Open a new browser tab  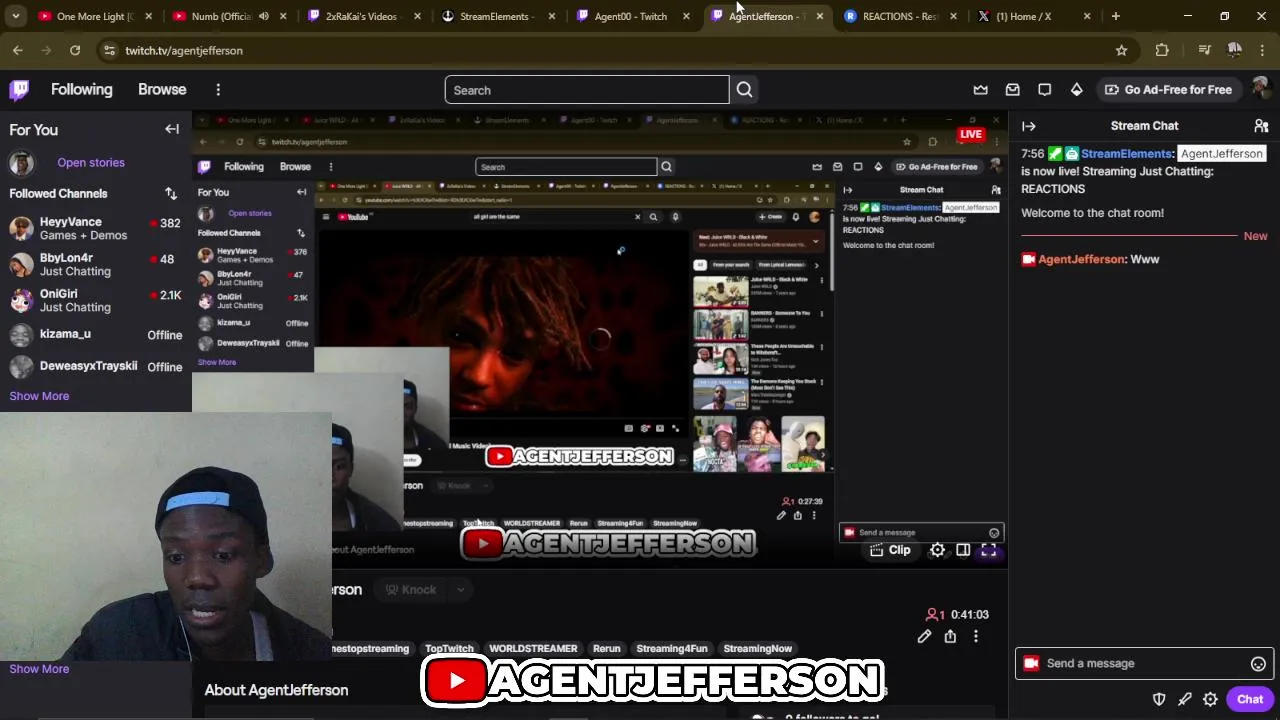click(1116, 16)
